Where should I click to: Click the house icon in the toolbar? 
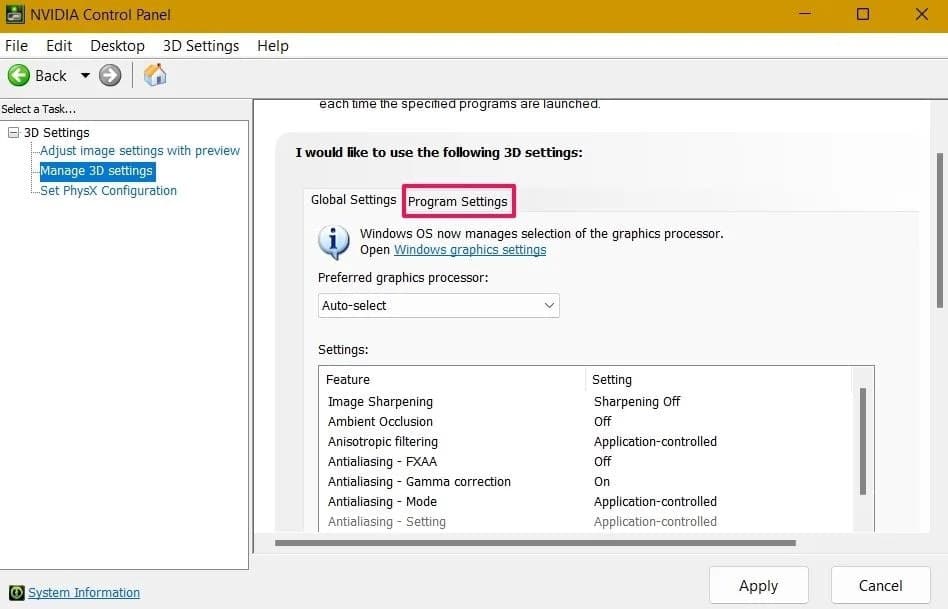coord(155,75)
